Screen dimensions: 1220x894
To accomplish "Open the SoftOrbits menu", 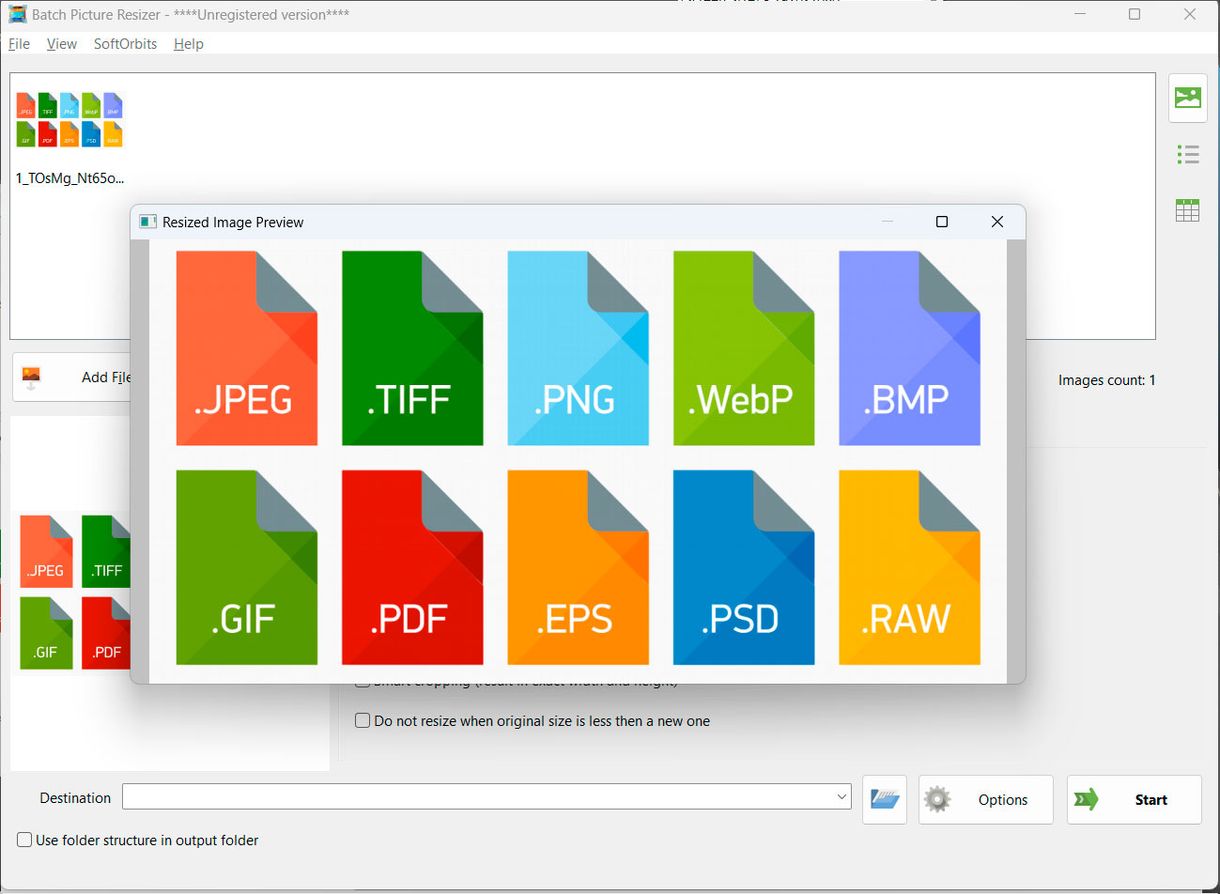I will [x=124, y=44].
